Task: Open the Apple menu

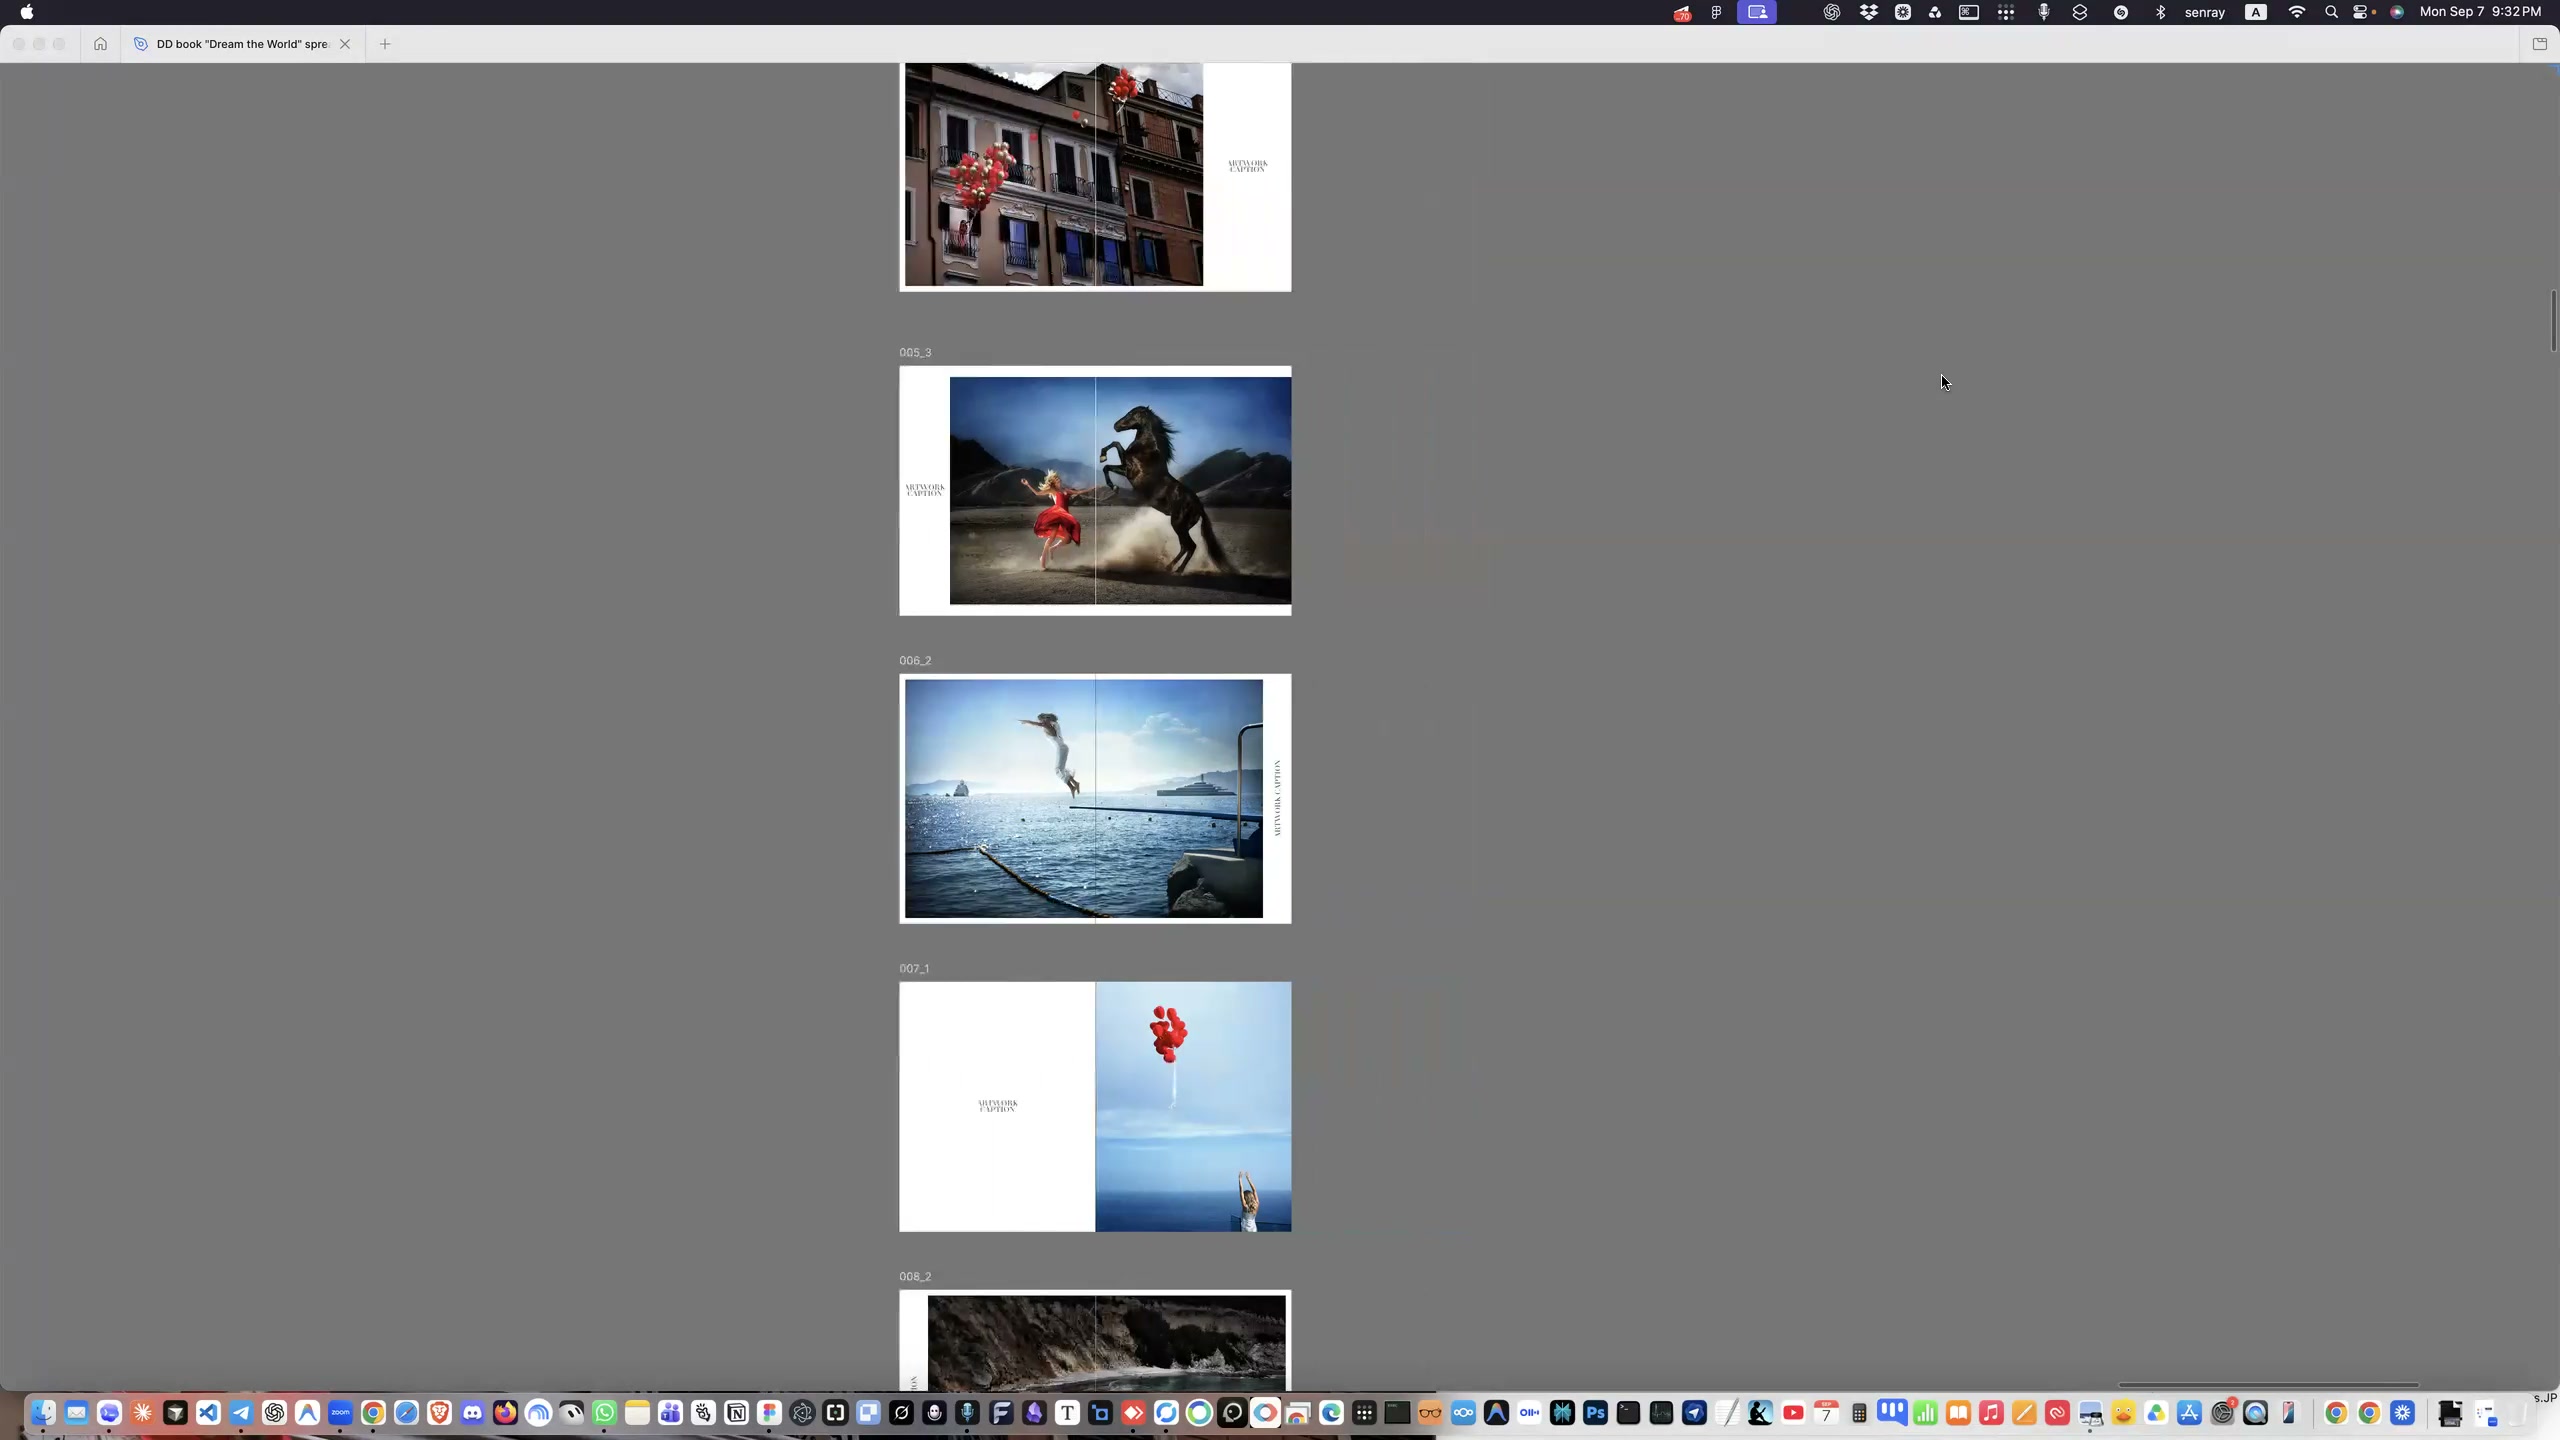Action: click(27, 12)
